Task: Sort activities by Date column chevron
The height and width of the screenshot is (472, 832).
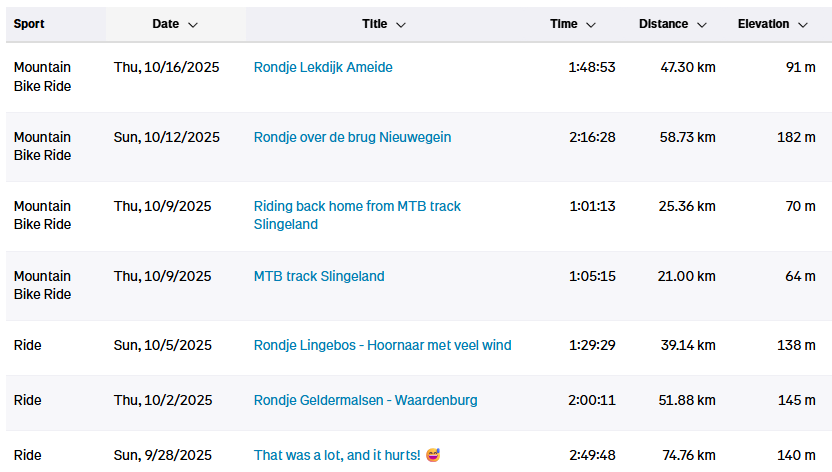Action: click(193, 24)
